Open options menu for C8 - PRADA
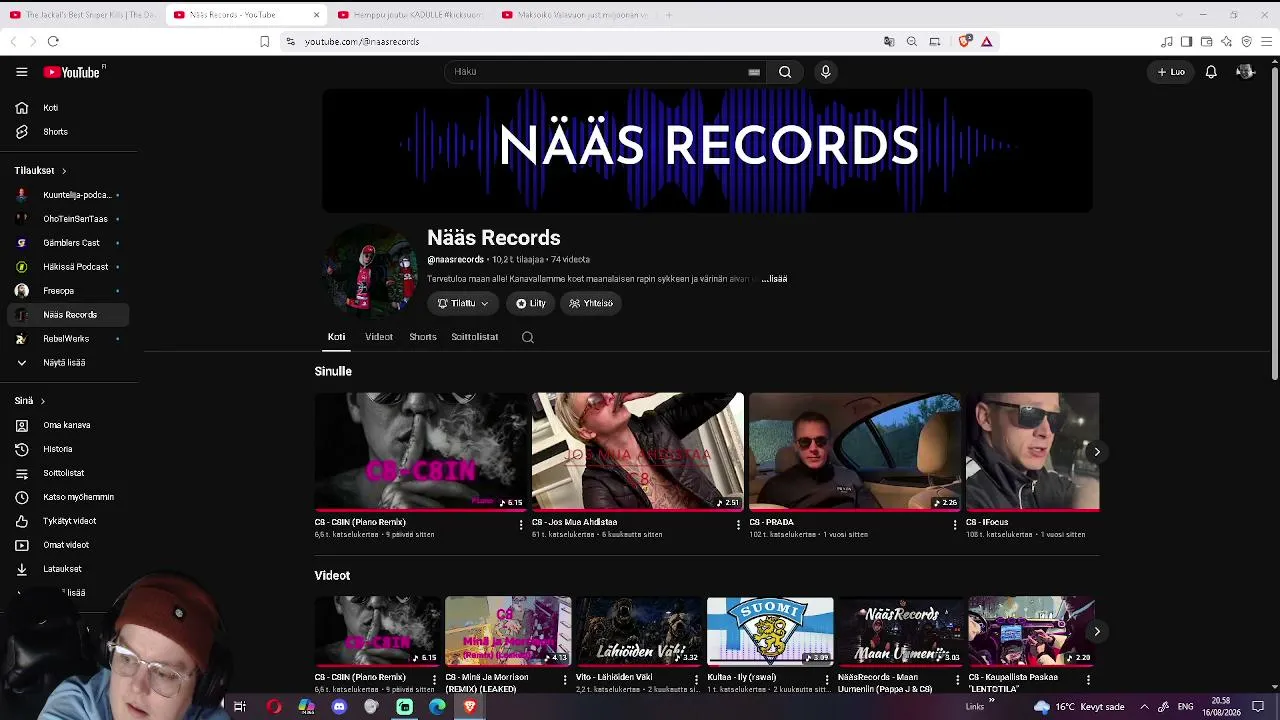Image resolution: width=1280 pixels, height=720 pixels. 955,524
